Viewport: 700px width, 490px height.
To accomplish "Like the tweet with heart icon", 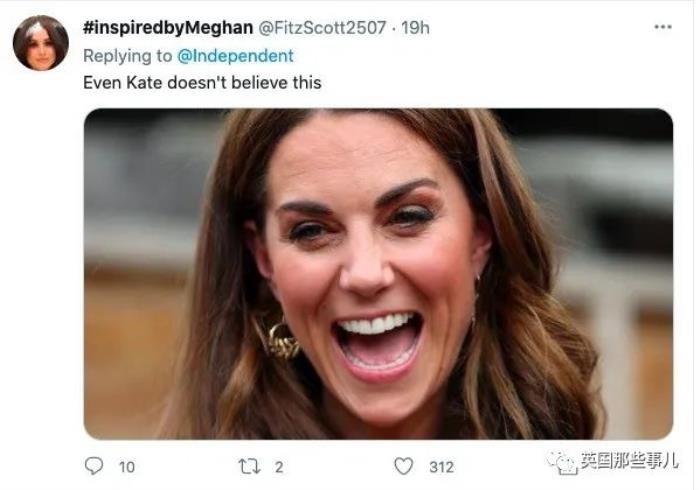I will pyautogui.click(x=403, y=466).
